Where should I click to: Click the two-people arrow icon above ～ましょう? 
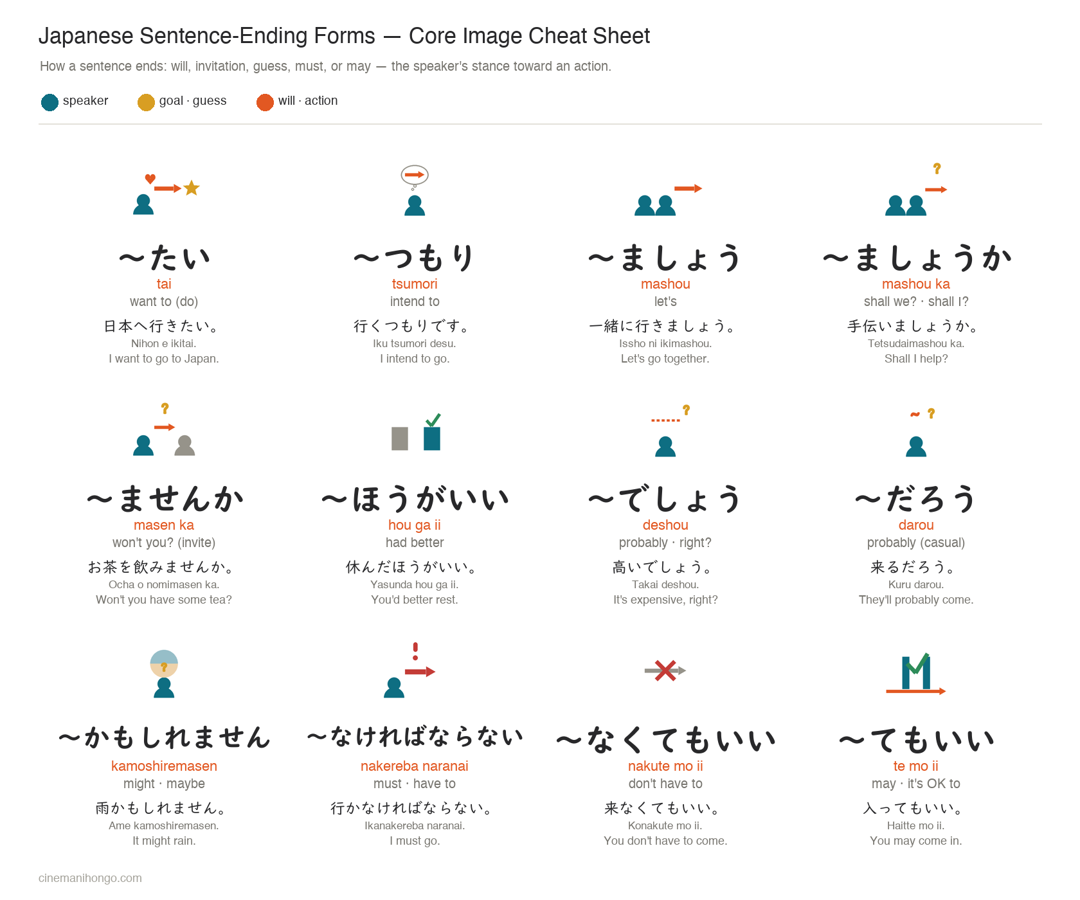(667, 199)
